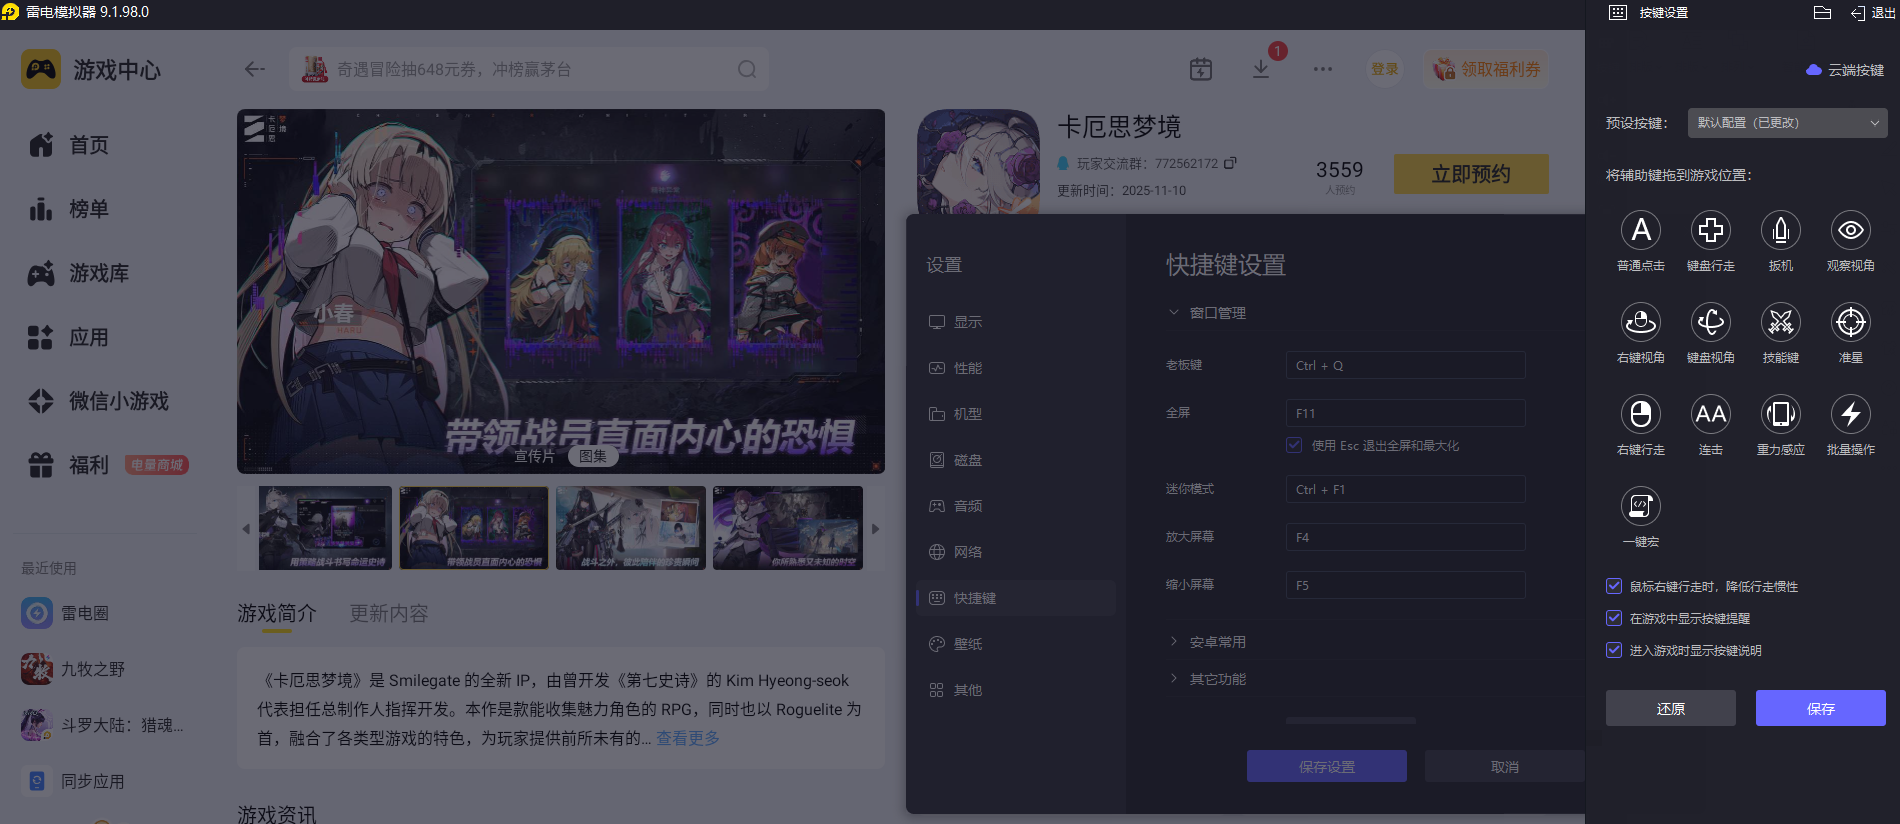Copy the player group number 772562172

pyautogui.click(x=1230, y=163)
